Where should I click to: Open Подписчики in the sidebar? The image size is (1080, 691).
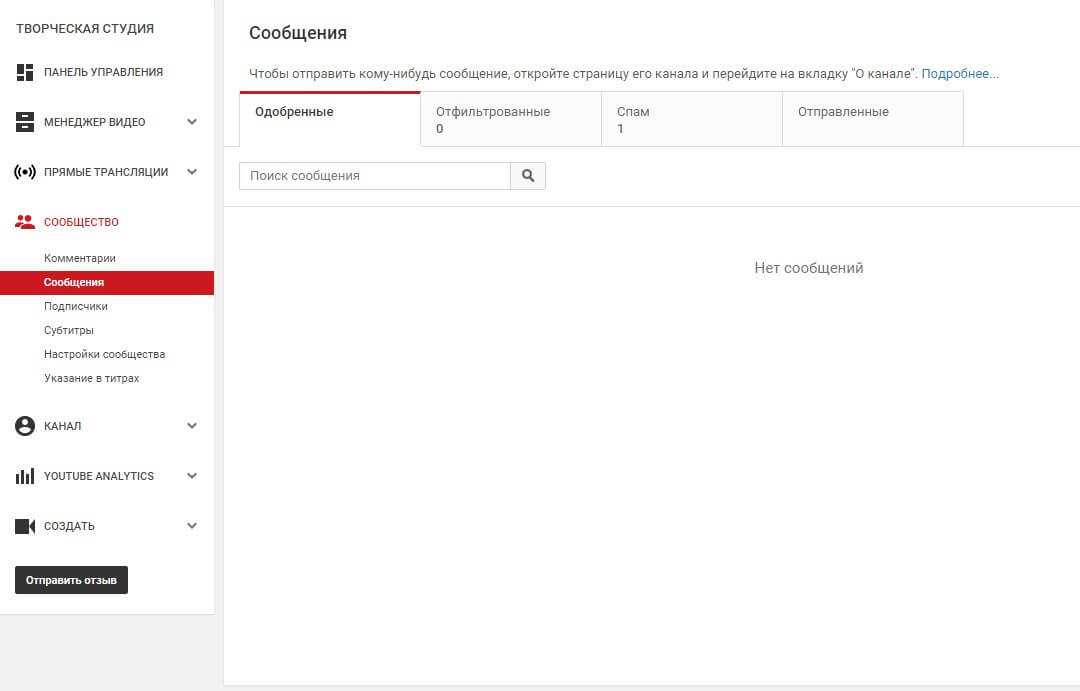click(76, 307)
